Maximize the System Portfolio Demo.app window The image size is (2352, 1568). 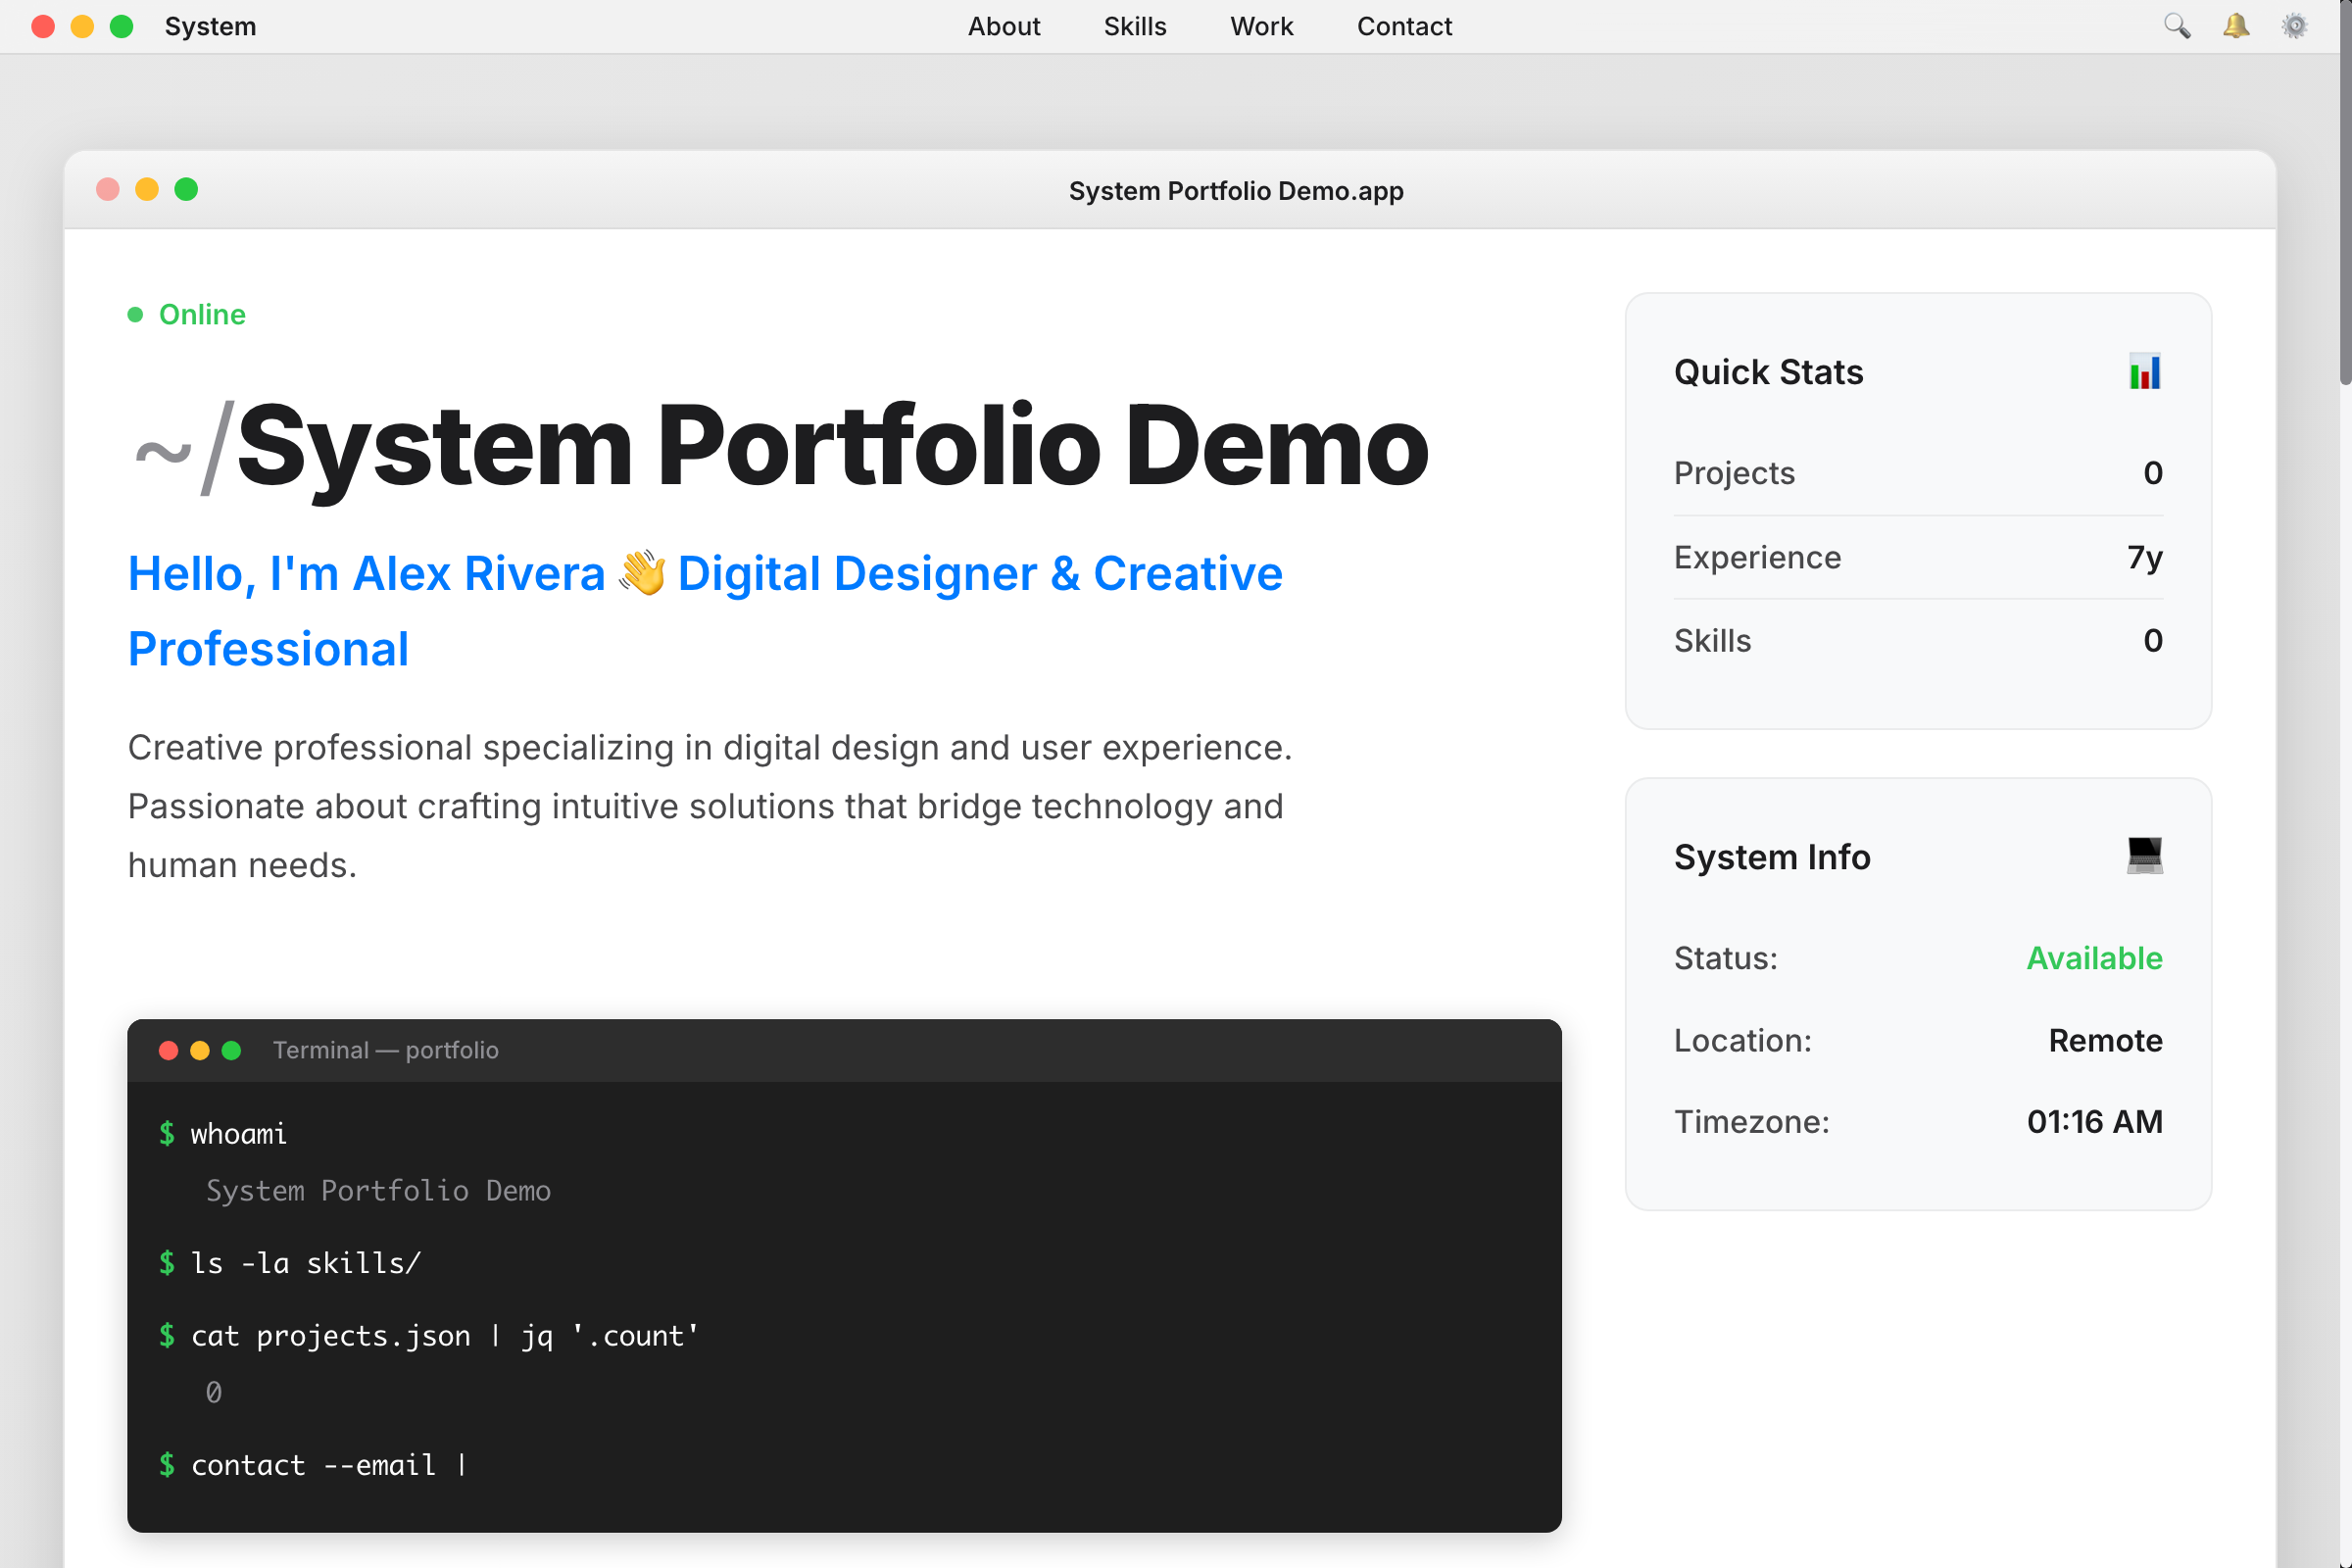pyautogui.click(x=186, y=189)
